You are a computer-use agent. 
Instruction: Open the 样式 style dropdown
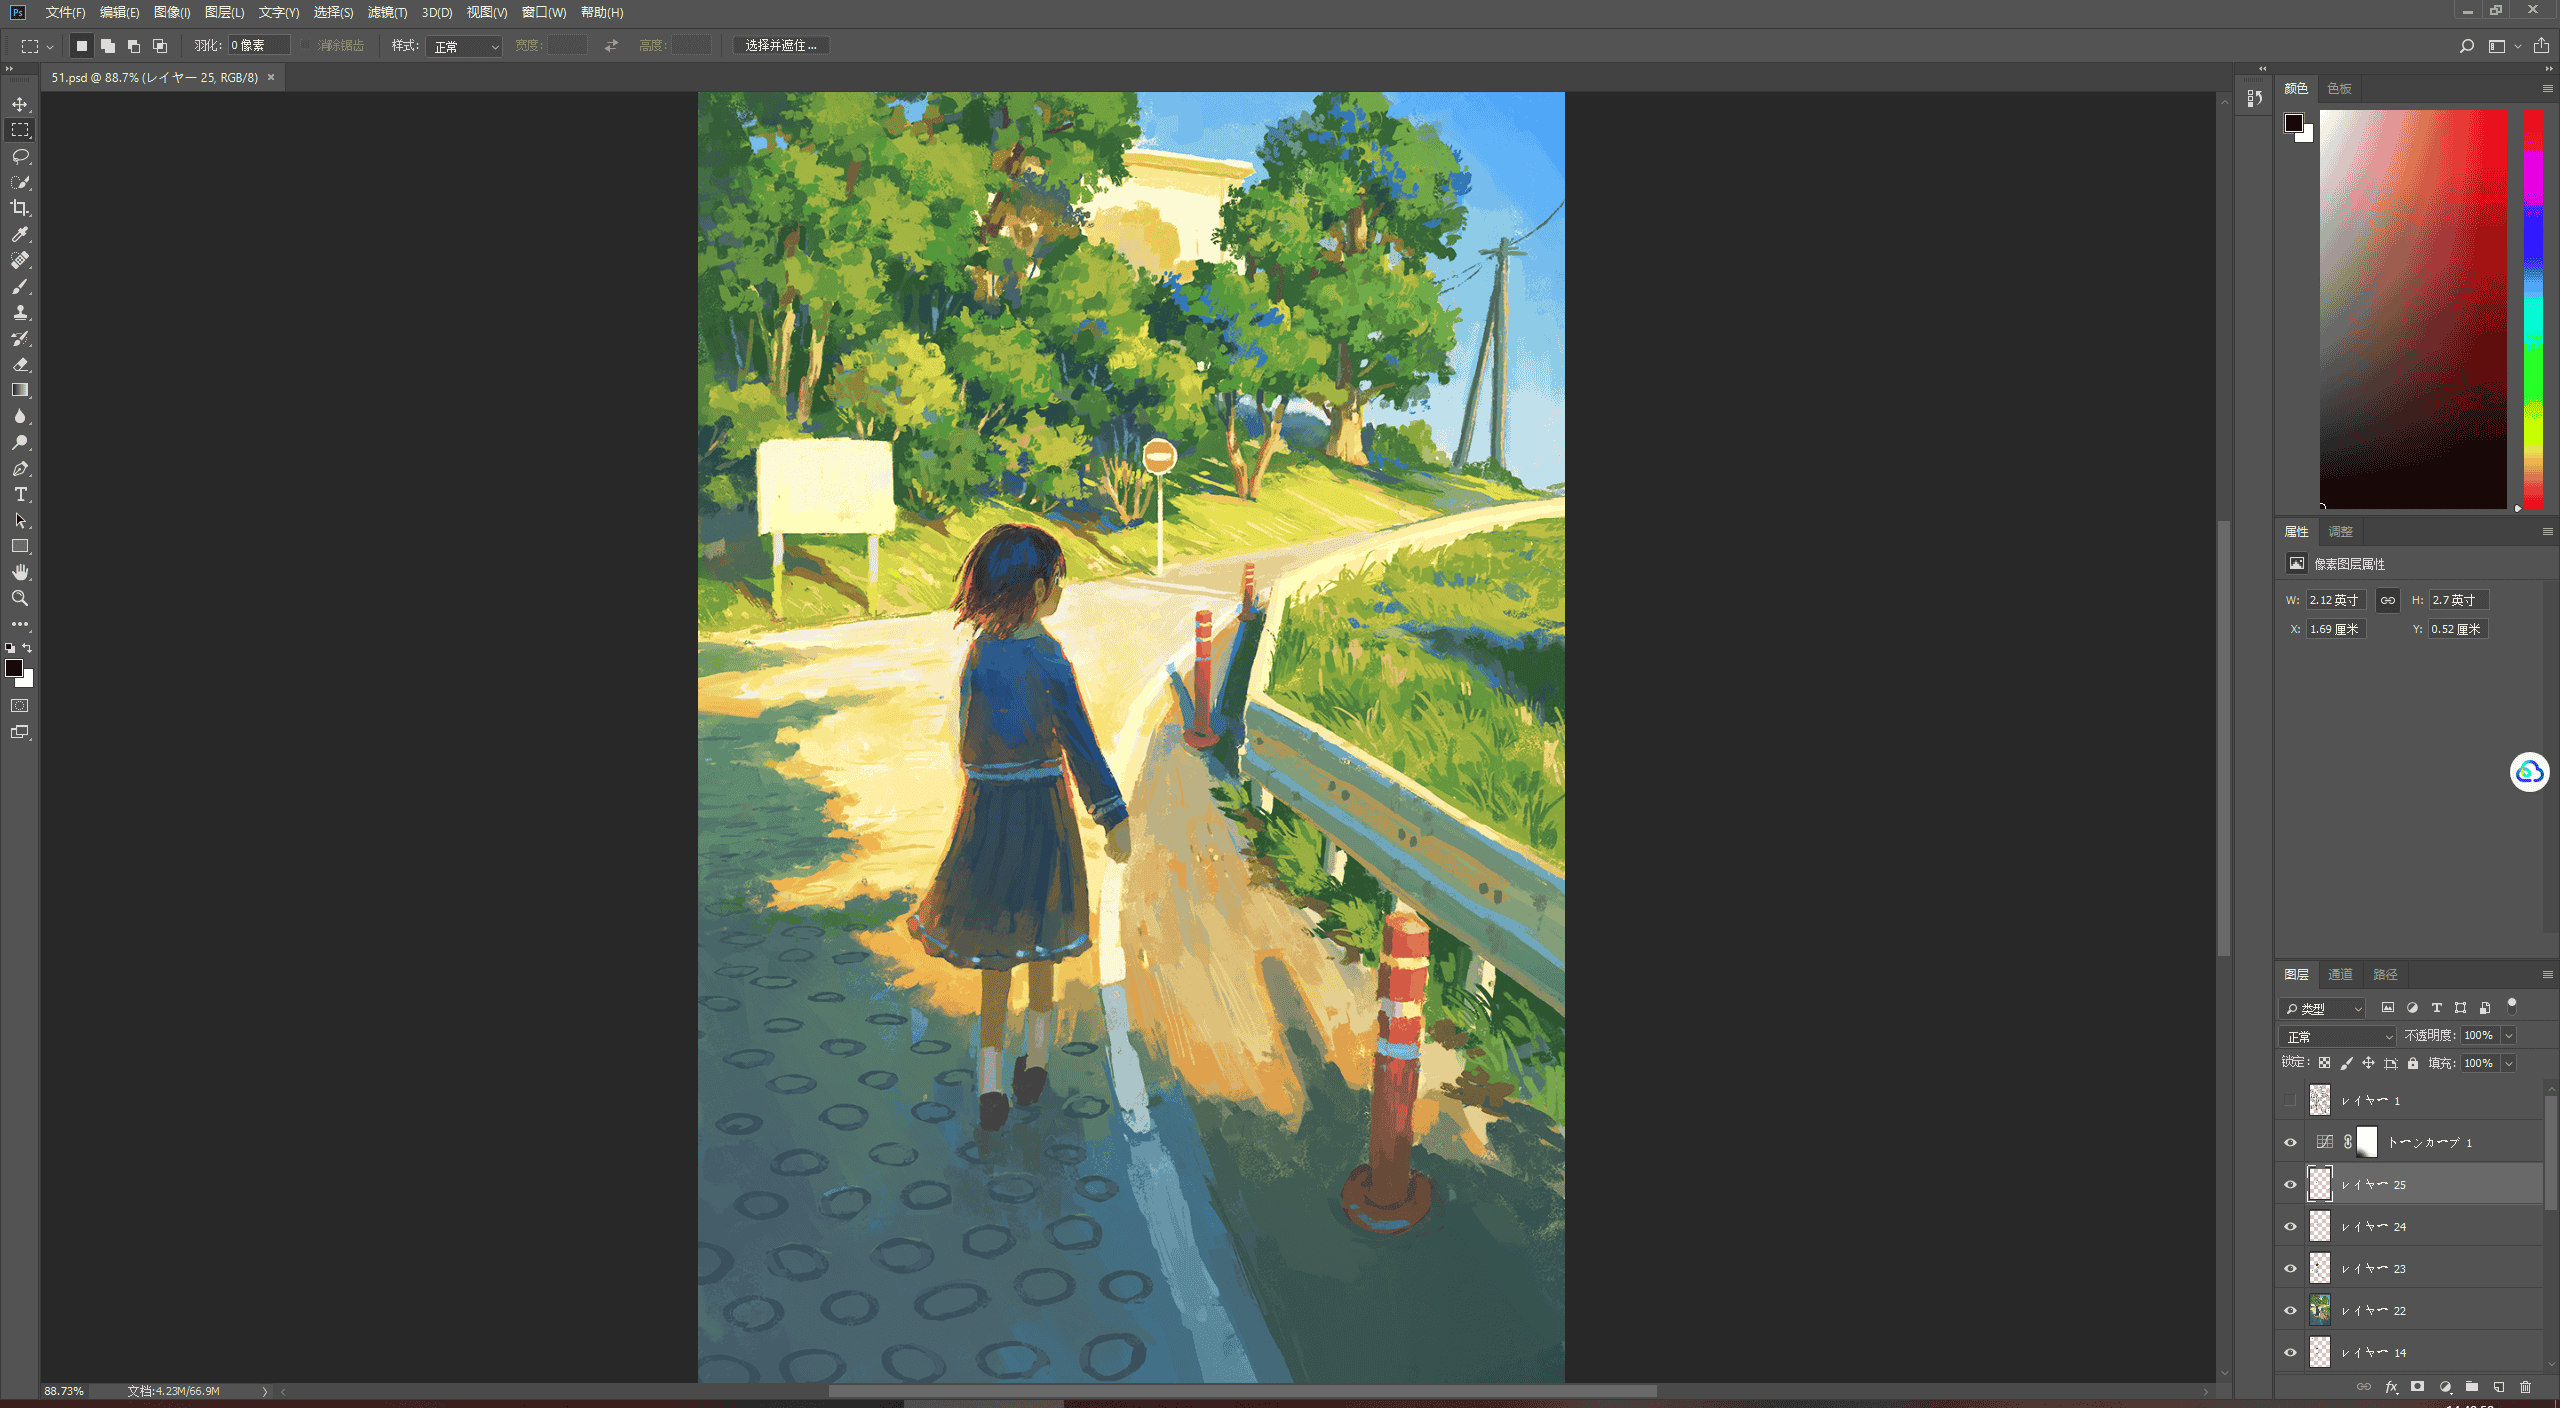tap(463, 46)
